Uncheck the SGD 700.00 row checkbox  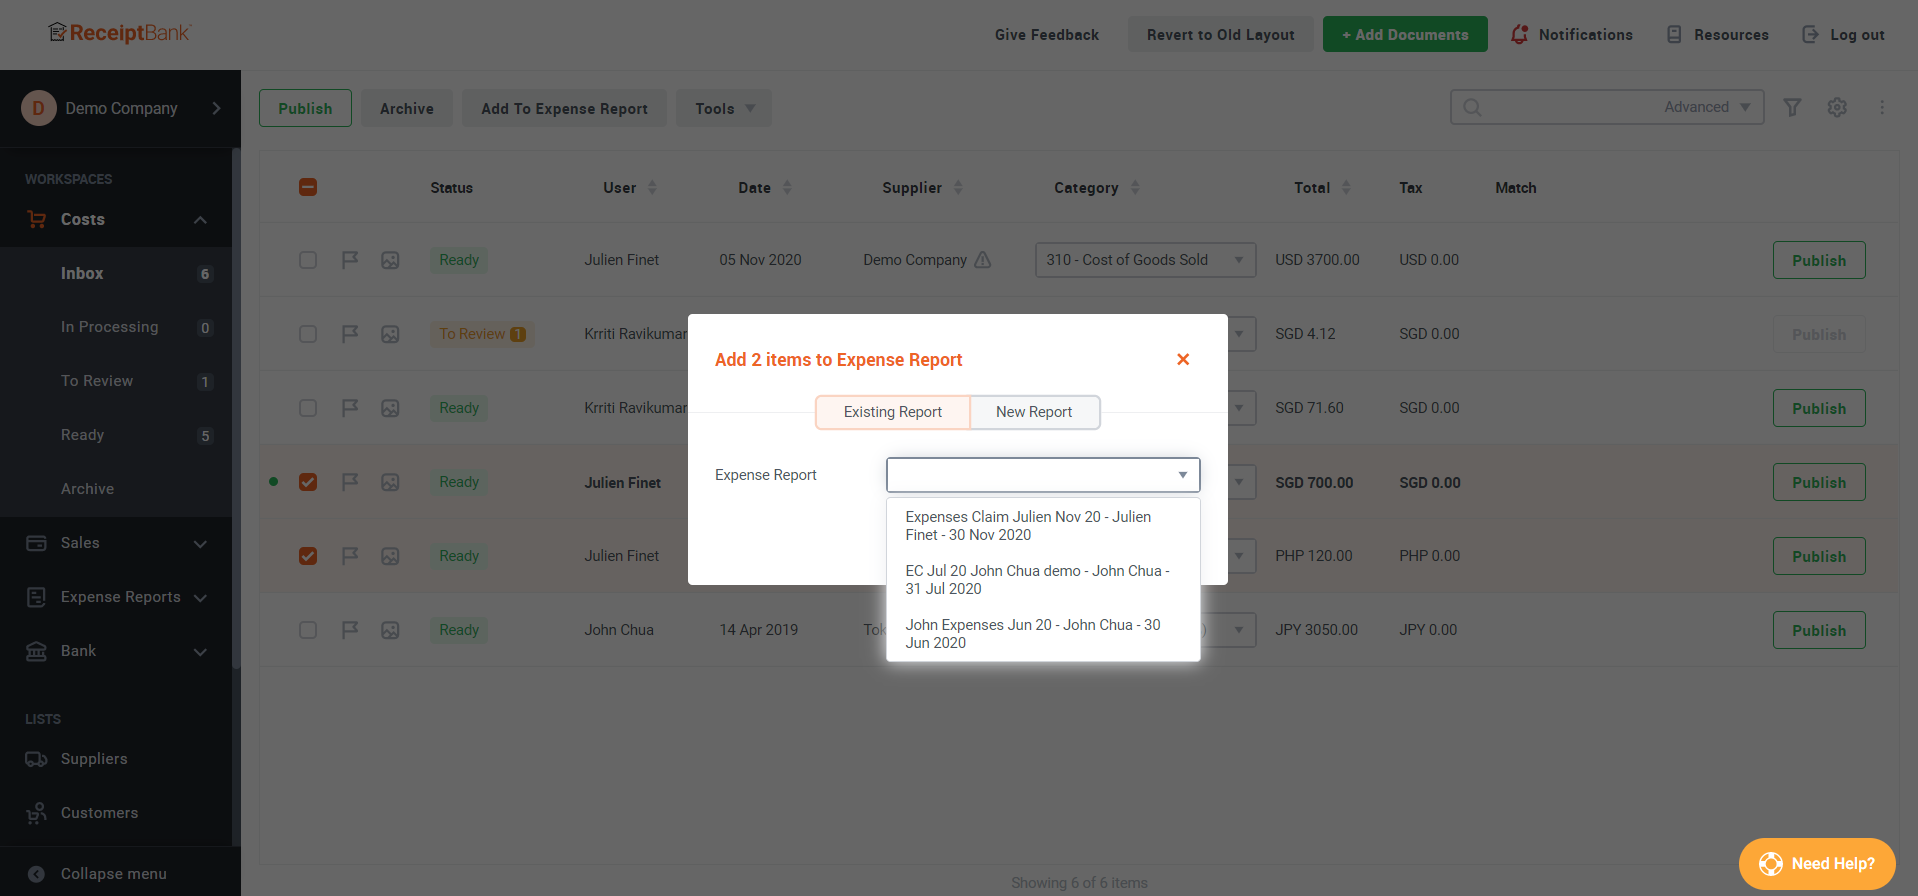pyautogui.click(x=308, y=482)
